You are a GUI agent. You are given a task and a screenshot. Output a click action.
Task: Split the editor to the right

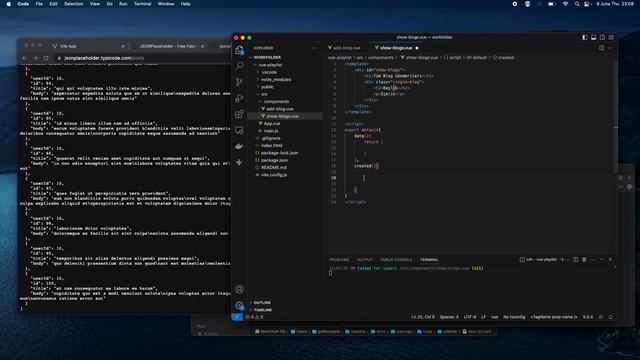pos(602,48)
